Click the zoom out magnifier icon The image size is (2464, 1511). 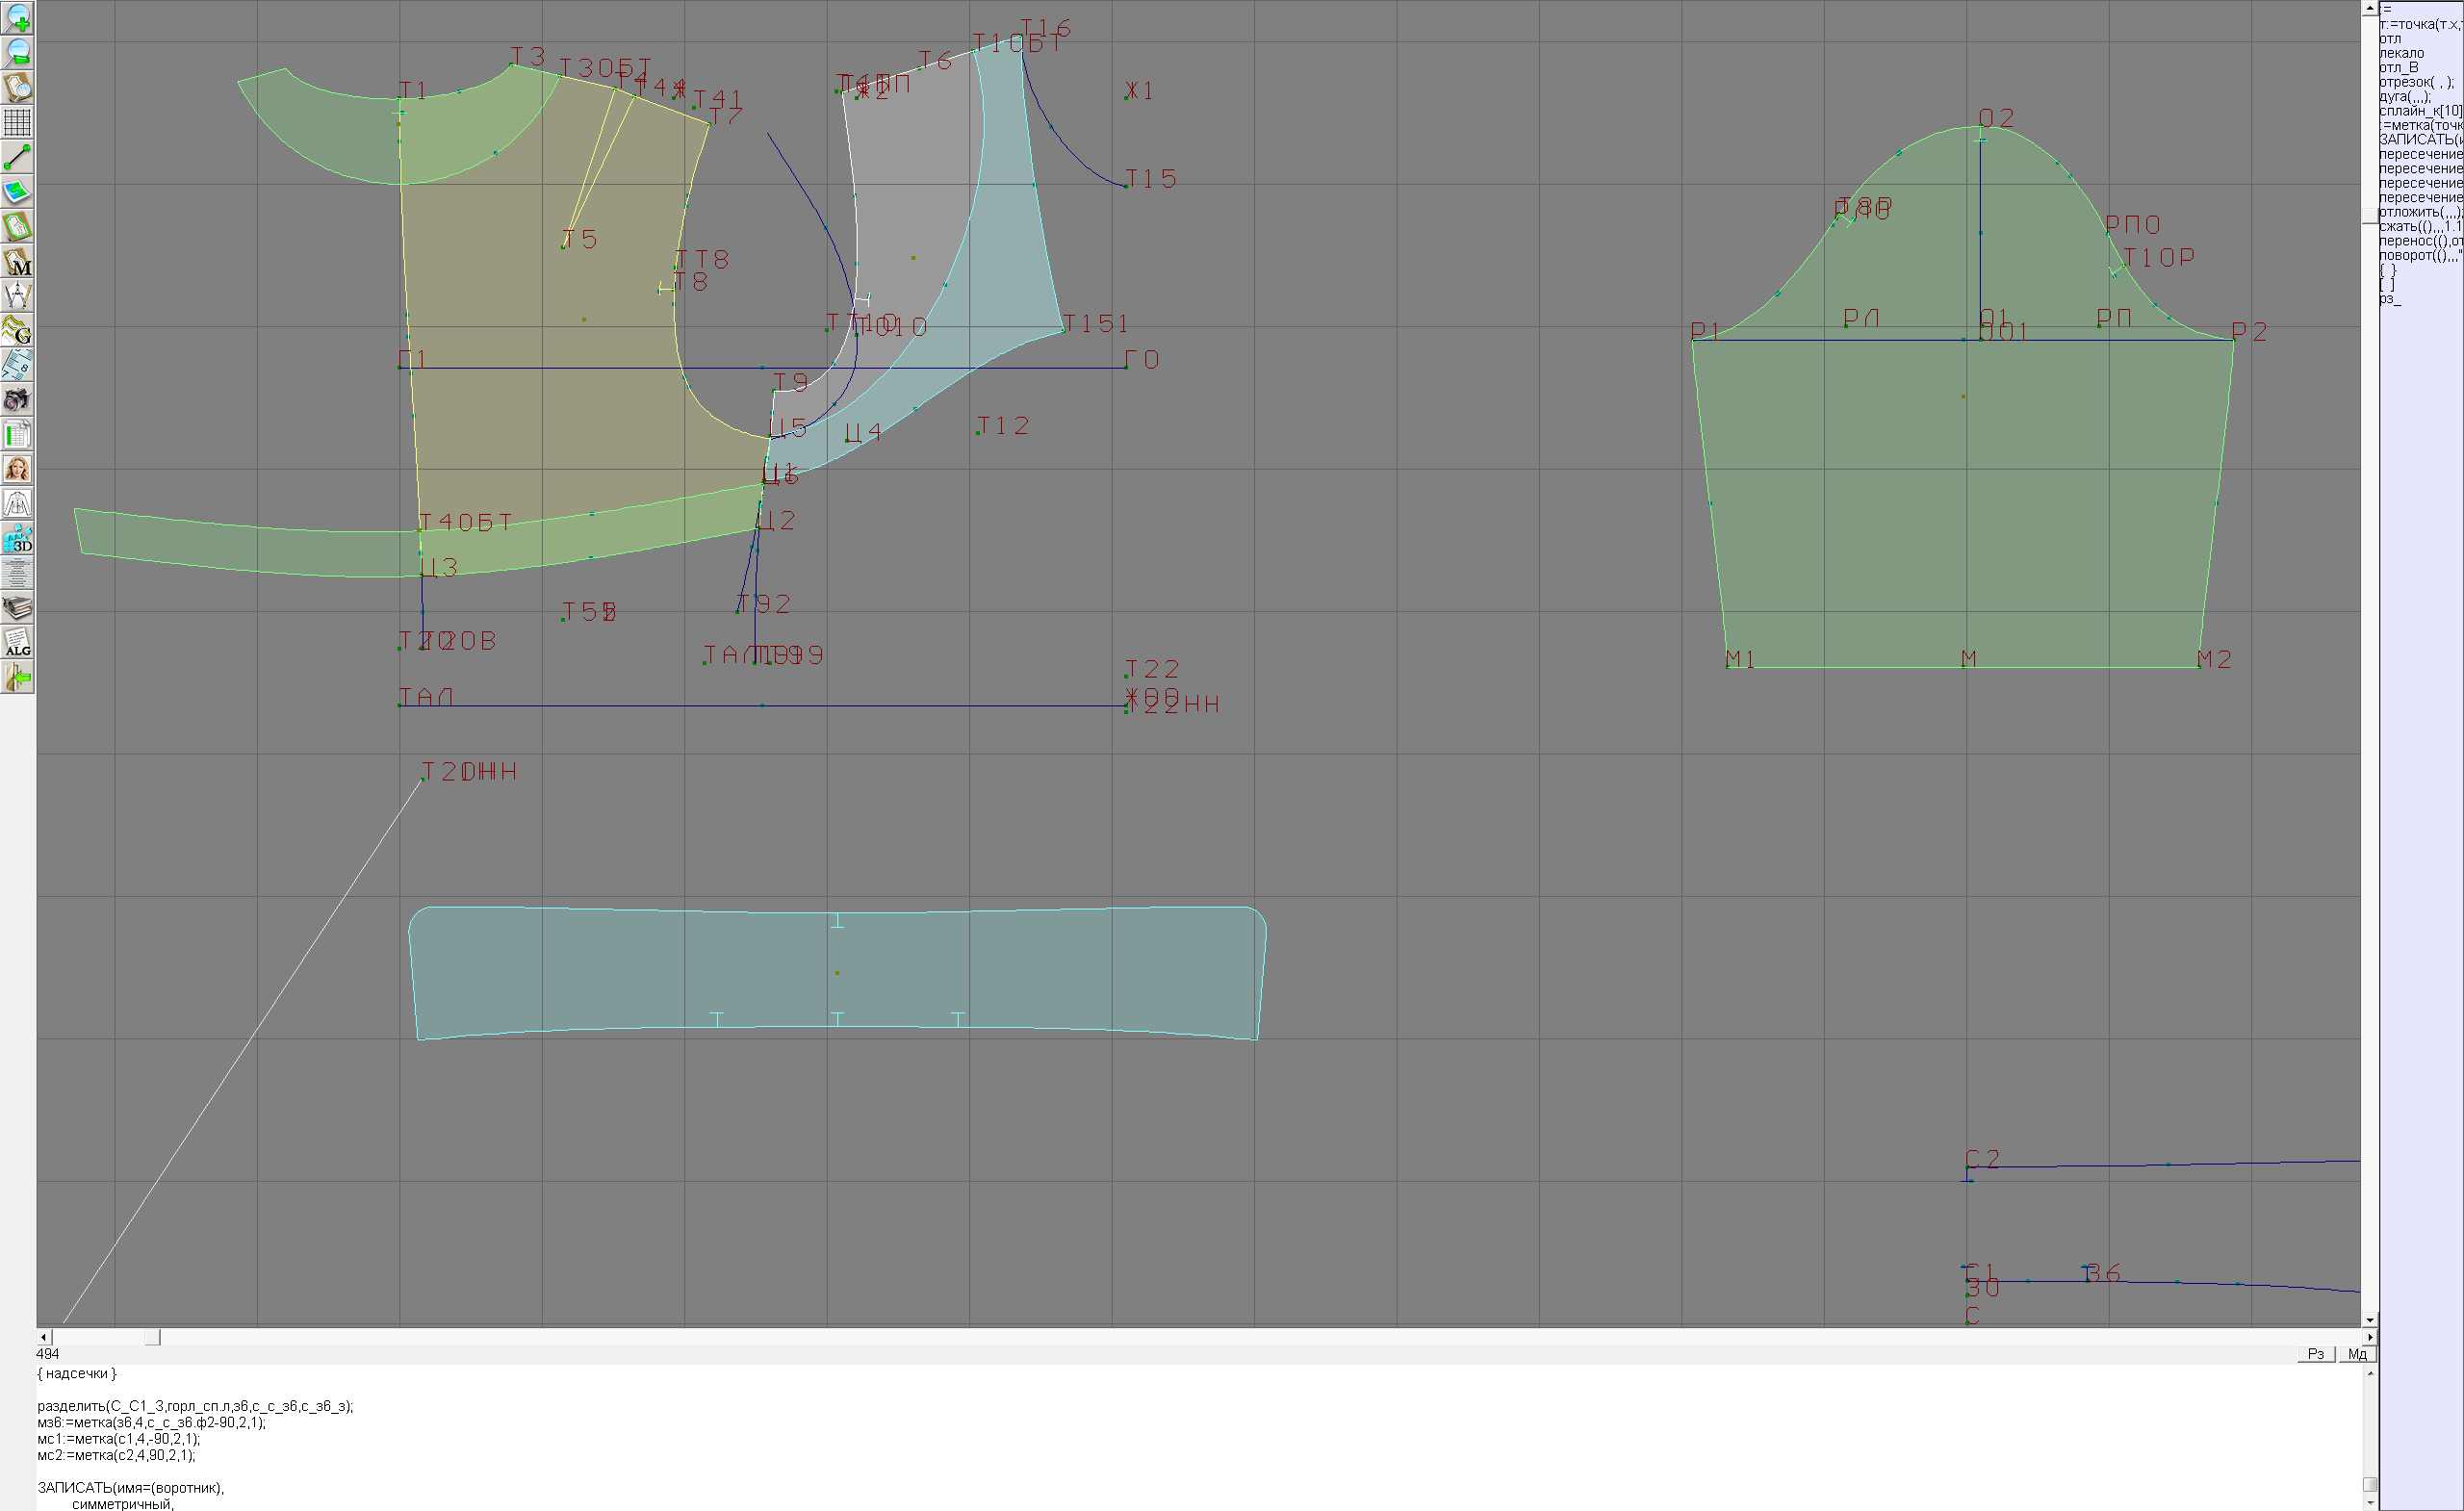point(18,52)
